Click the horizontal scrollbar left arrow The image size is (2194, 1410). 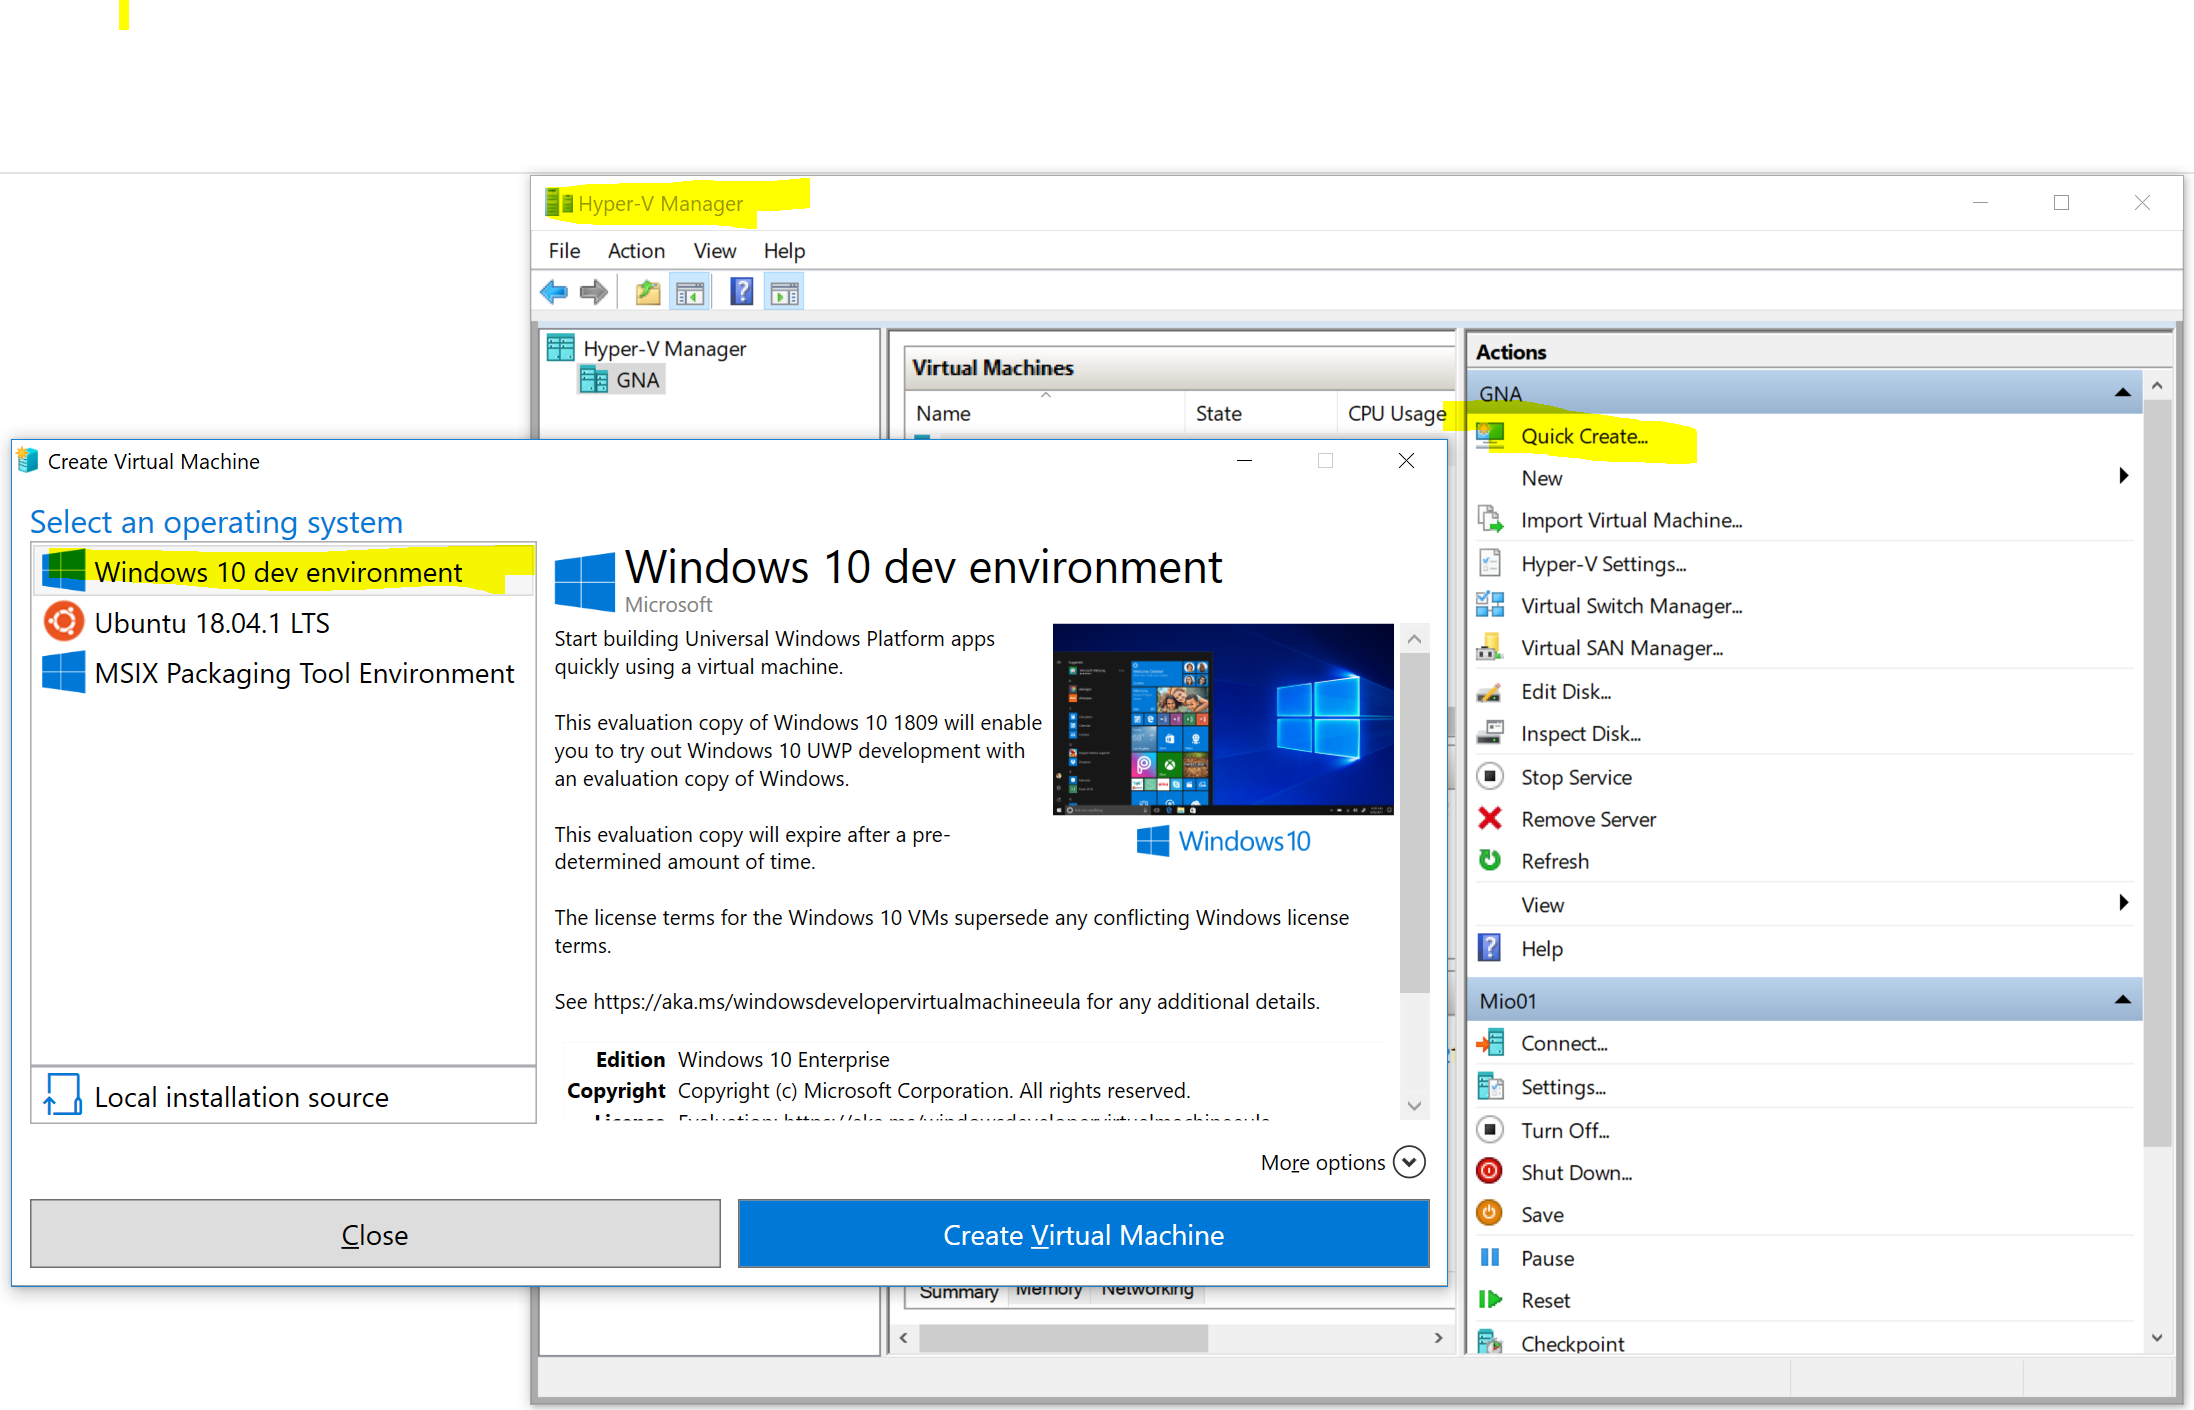[904, 1337]
